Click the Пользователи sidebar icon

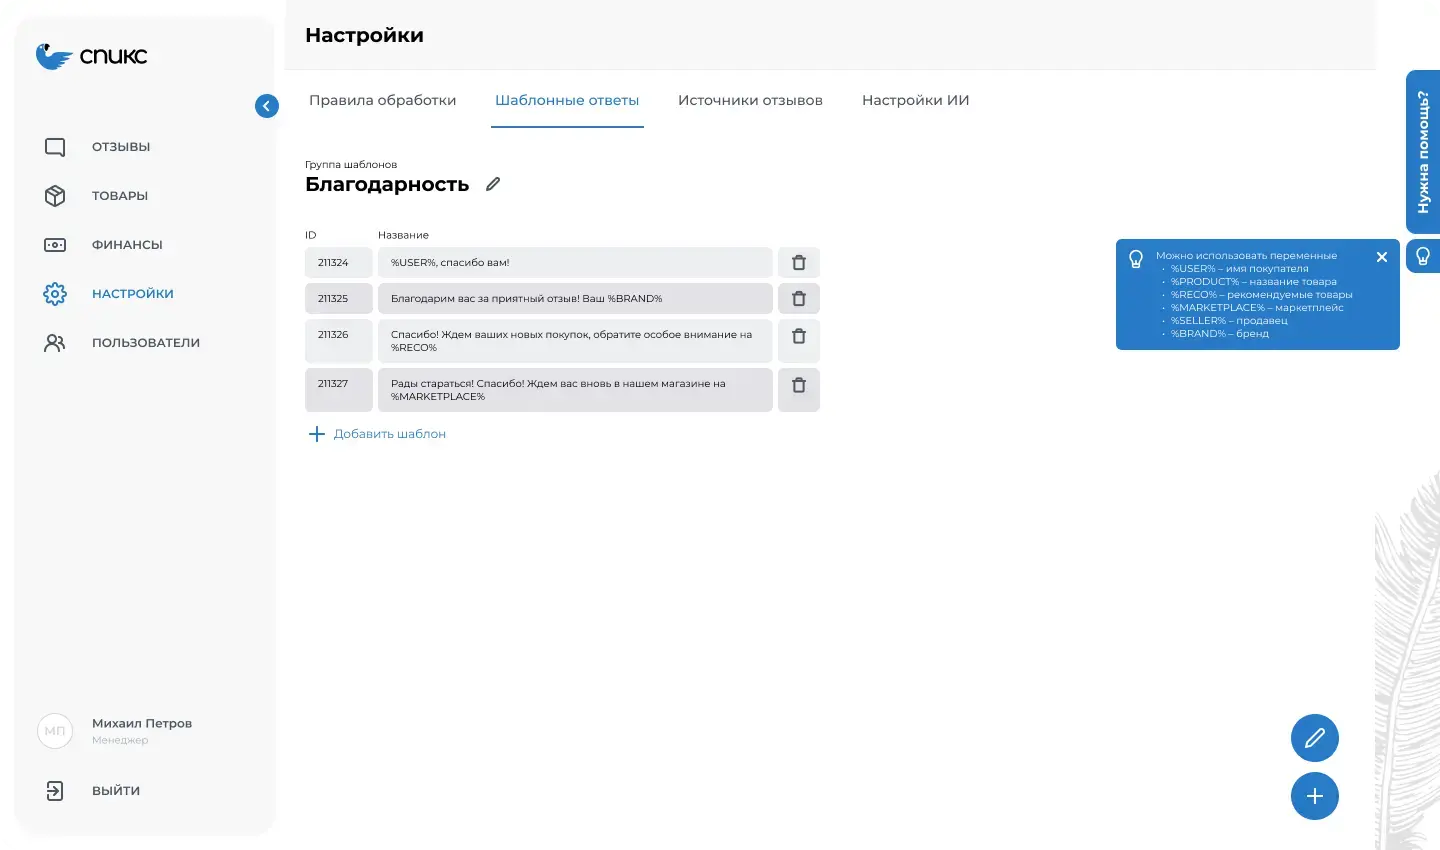(x=53, y=341)
